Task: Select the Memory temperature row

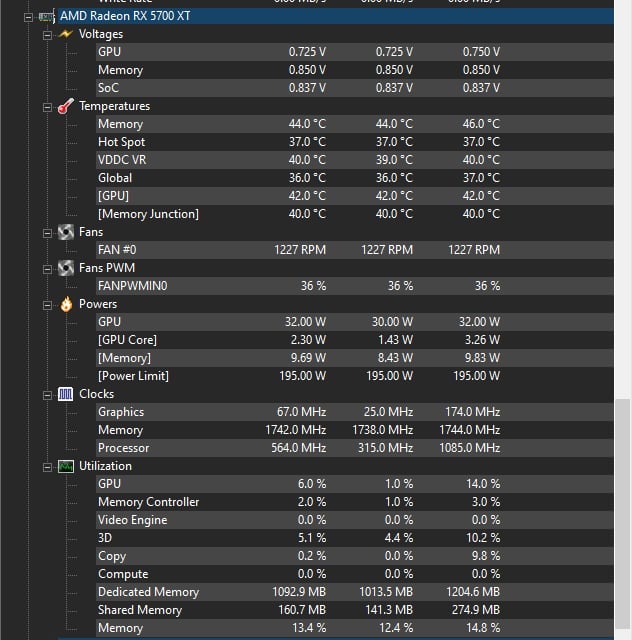Action: (x=354, y=124)
